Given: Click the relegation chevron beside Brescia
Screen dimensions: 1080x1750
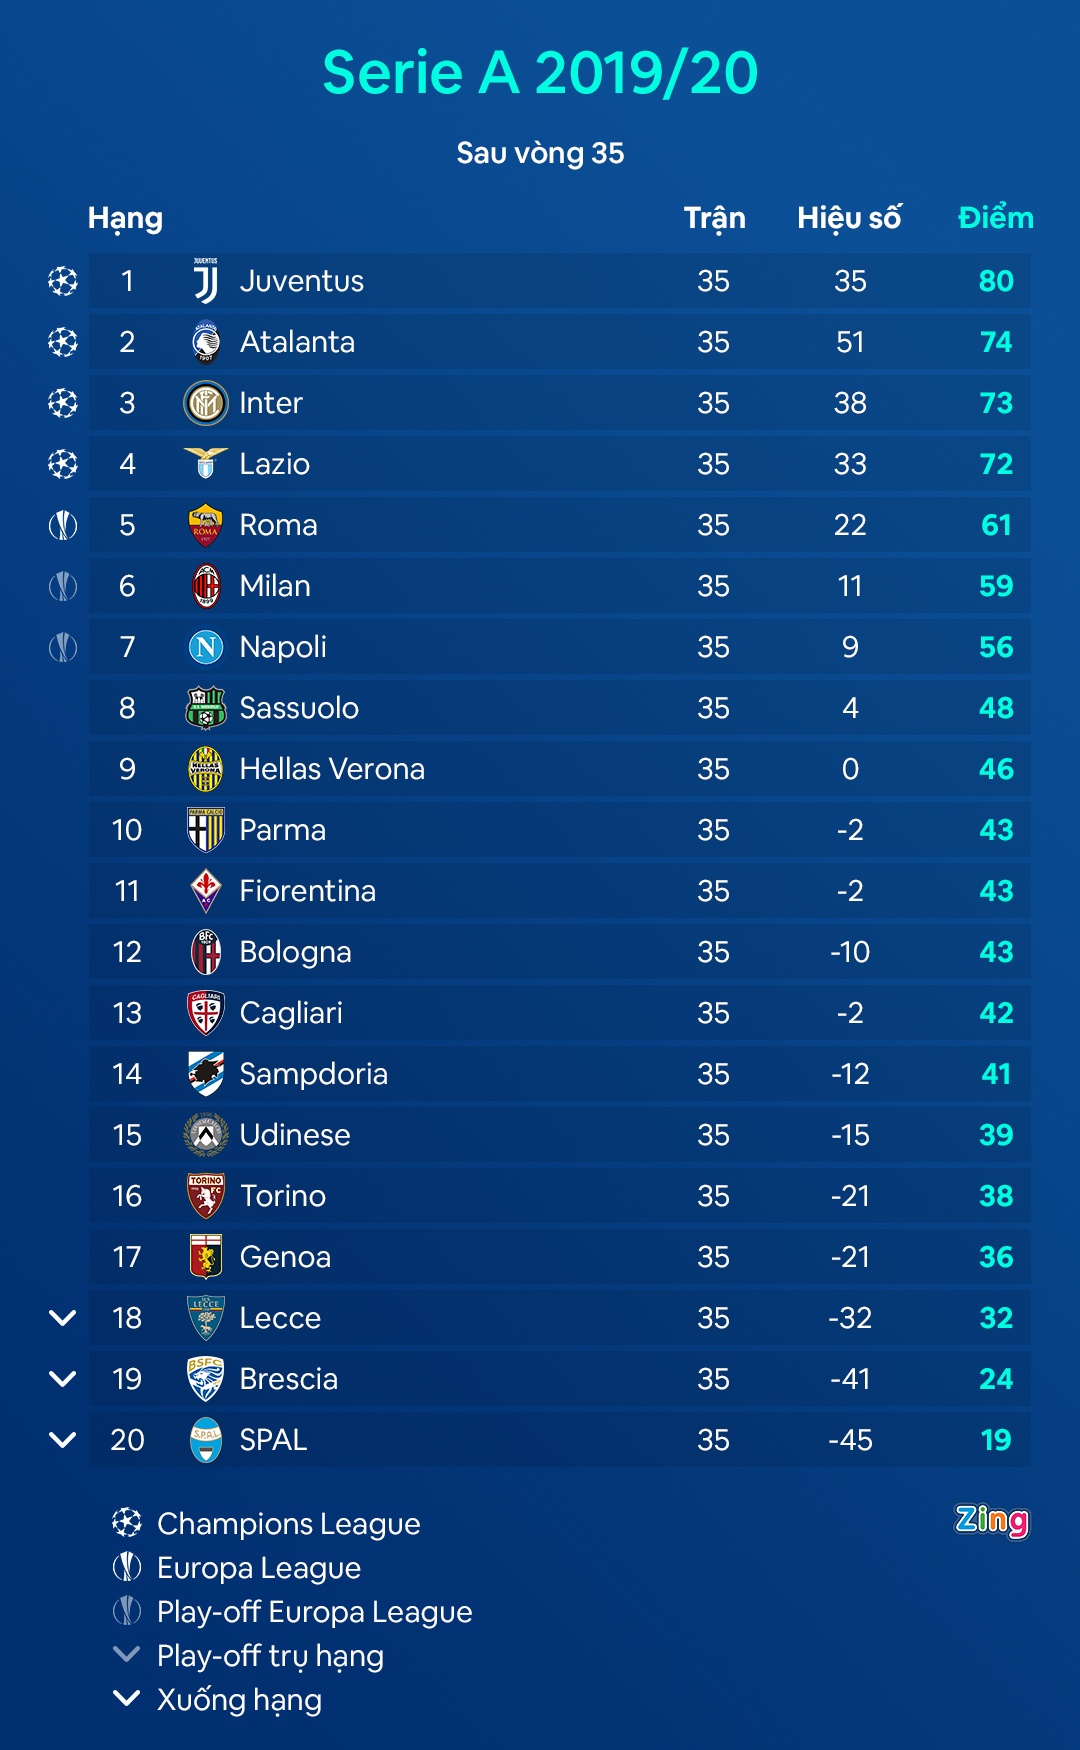Looking at the screenshot, I should coord(63,1379).
